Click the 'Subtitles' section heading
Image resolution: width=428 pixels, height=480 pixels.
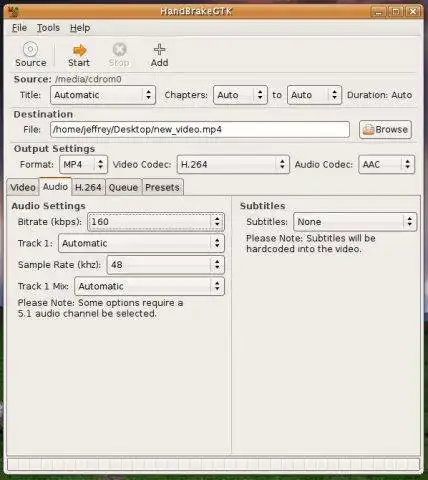coord(263,206)
